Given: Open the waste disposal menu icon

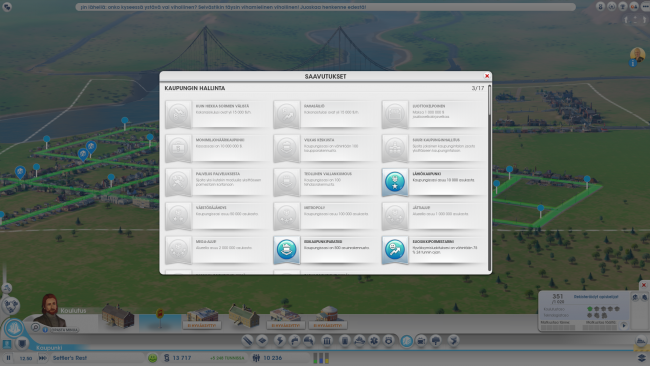Looking at the screenshot, I should coord(344,341).
